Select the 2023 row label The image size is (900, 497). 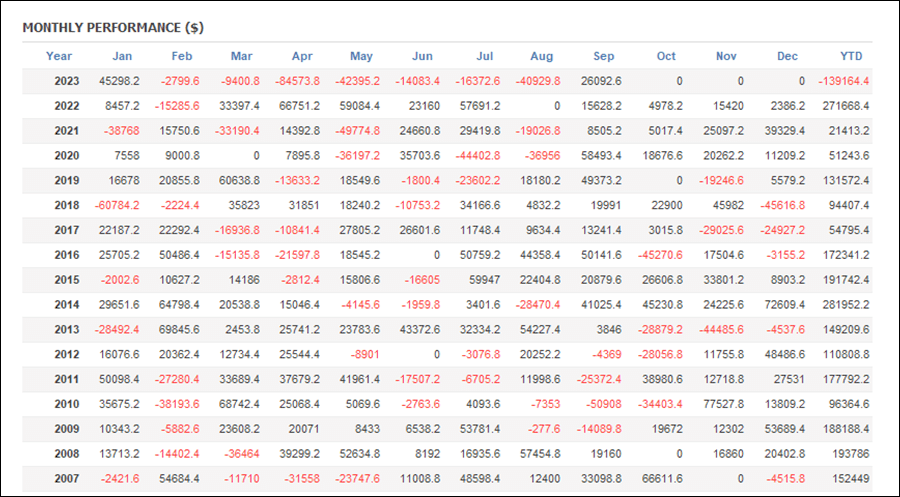click(x=67, y=81)
